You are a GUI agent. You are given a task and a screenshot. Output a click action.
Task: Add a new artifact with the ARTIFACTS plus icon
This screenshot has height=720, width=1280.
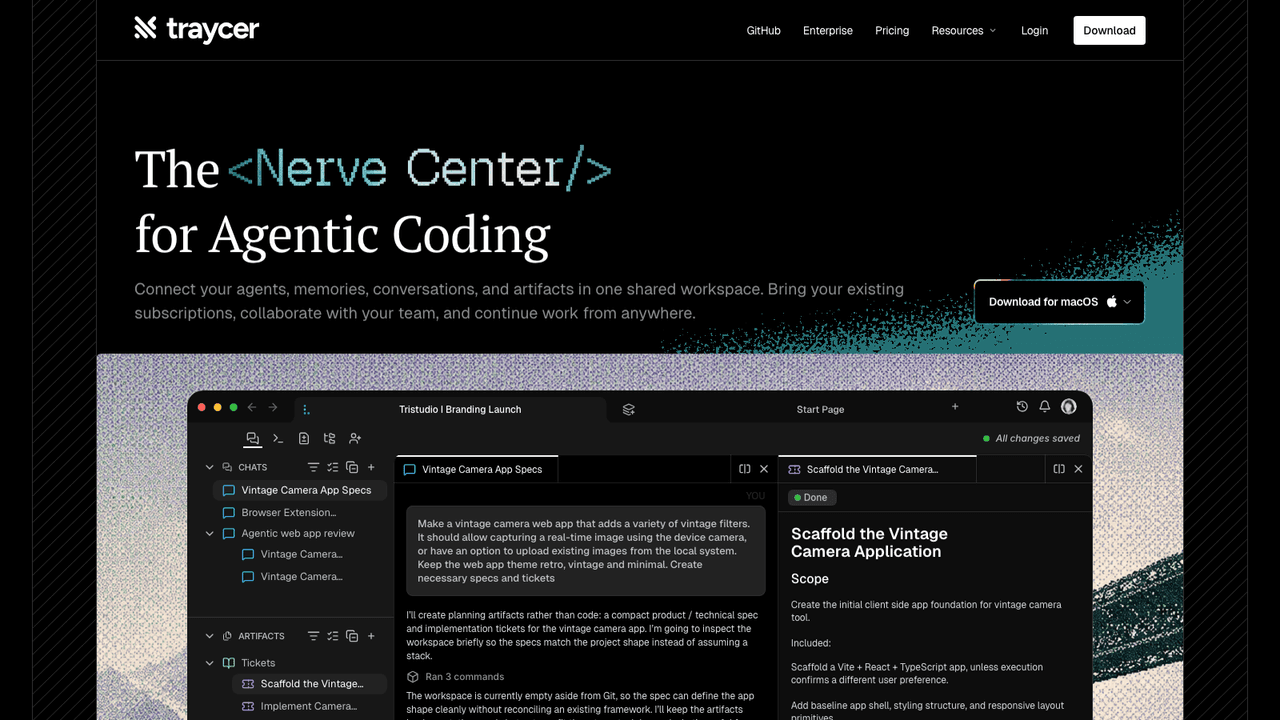point(371,636)
